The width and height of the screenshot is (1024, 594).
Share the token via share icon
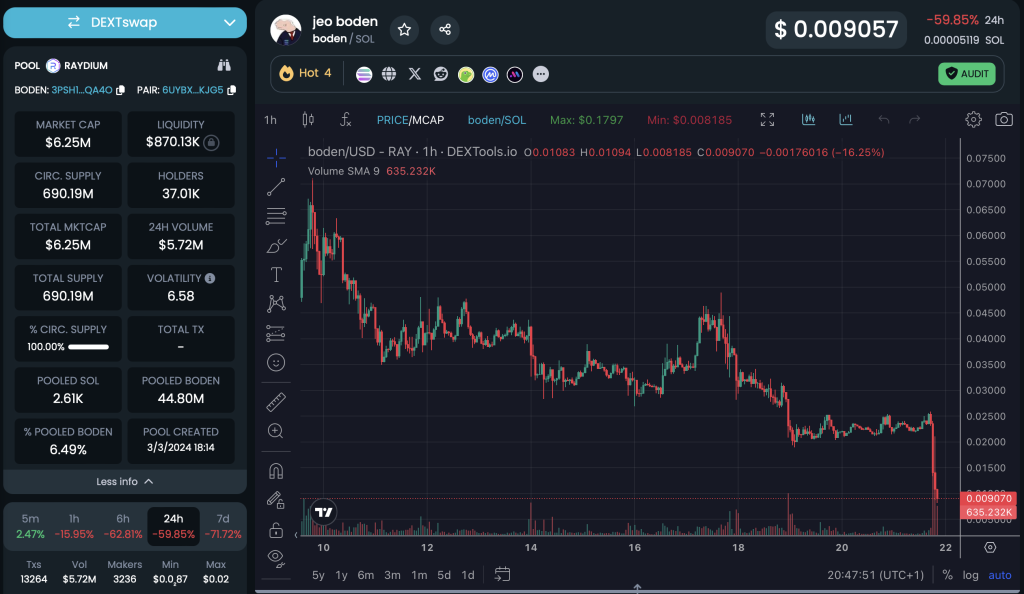pyautogui.click(x=445, y=30)
